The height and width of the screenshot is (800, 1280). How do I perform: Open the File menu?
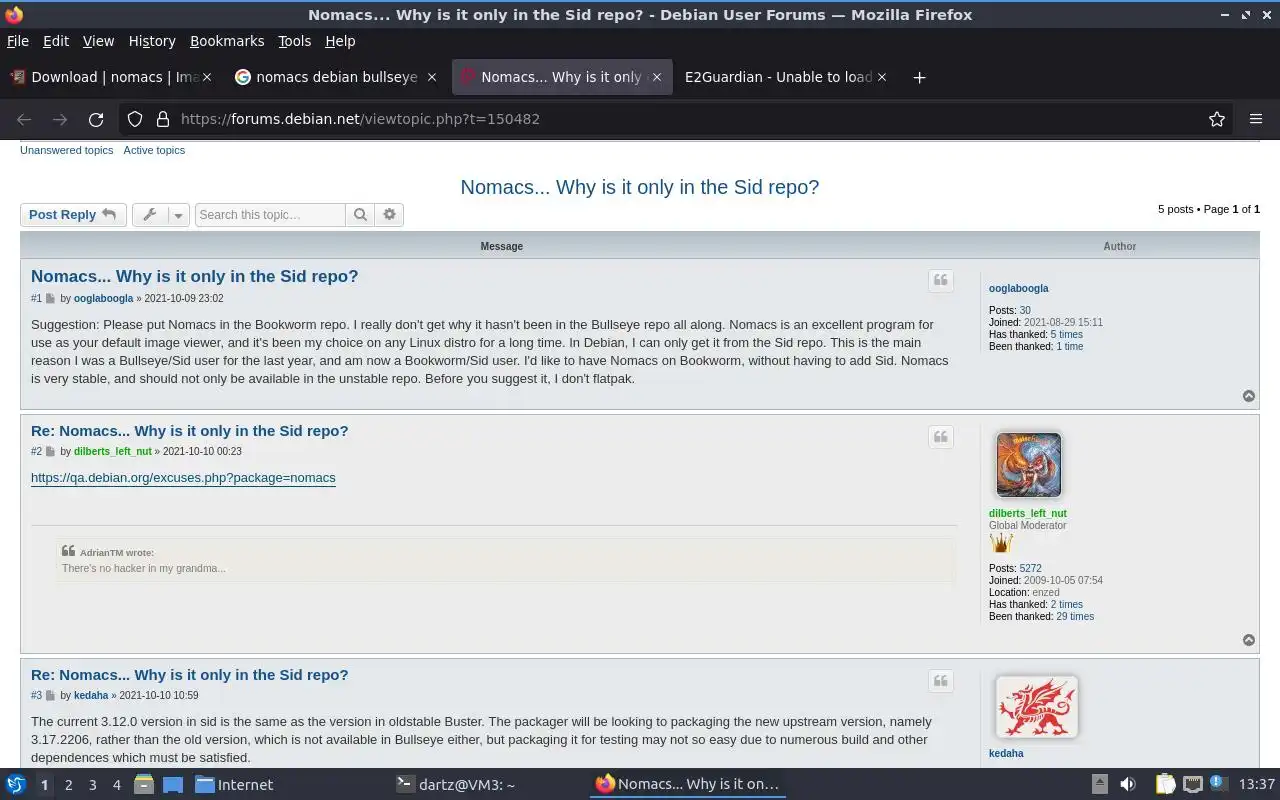[18, 41]
